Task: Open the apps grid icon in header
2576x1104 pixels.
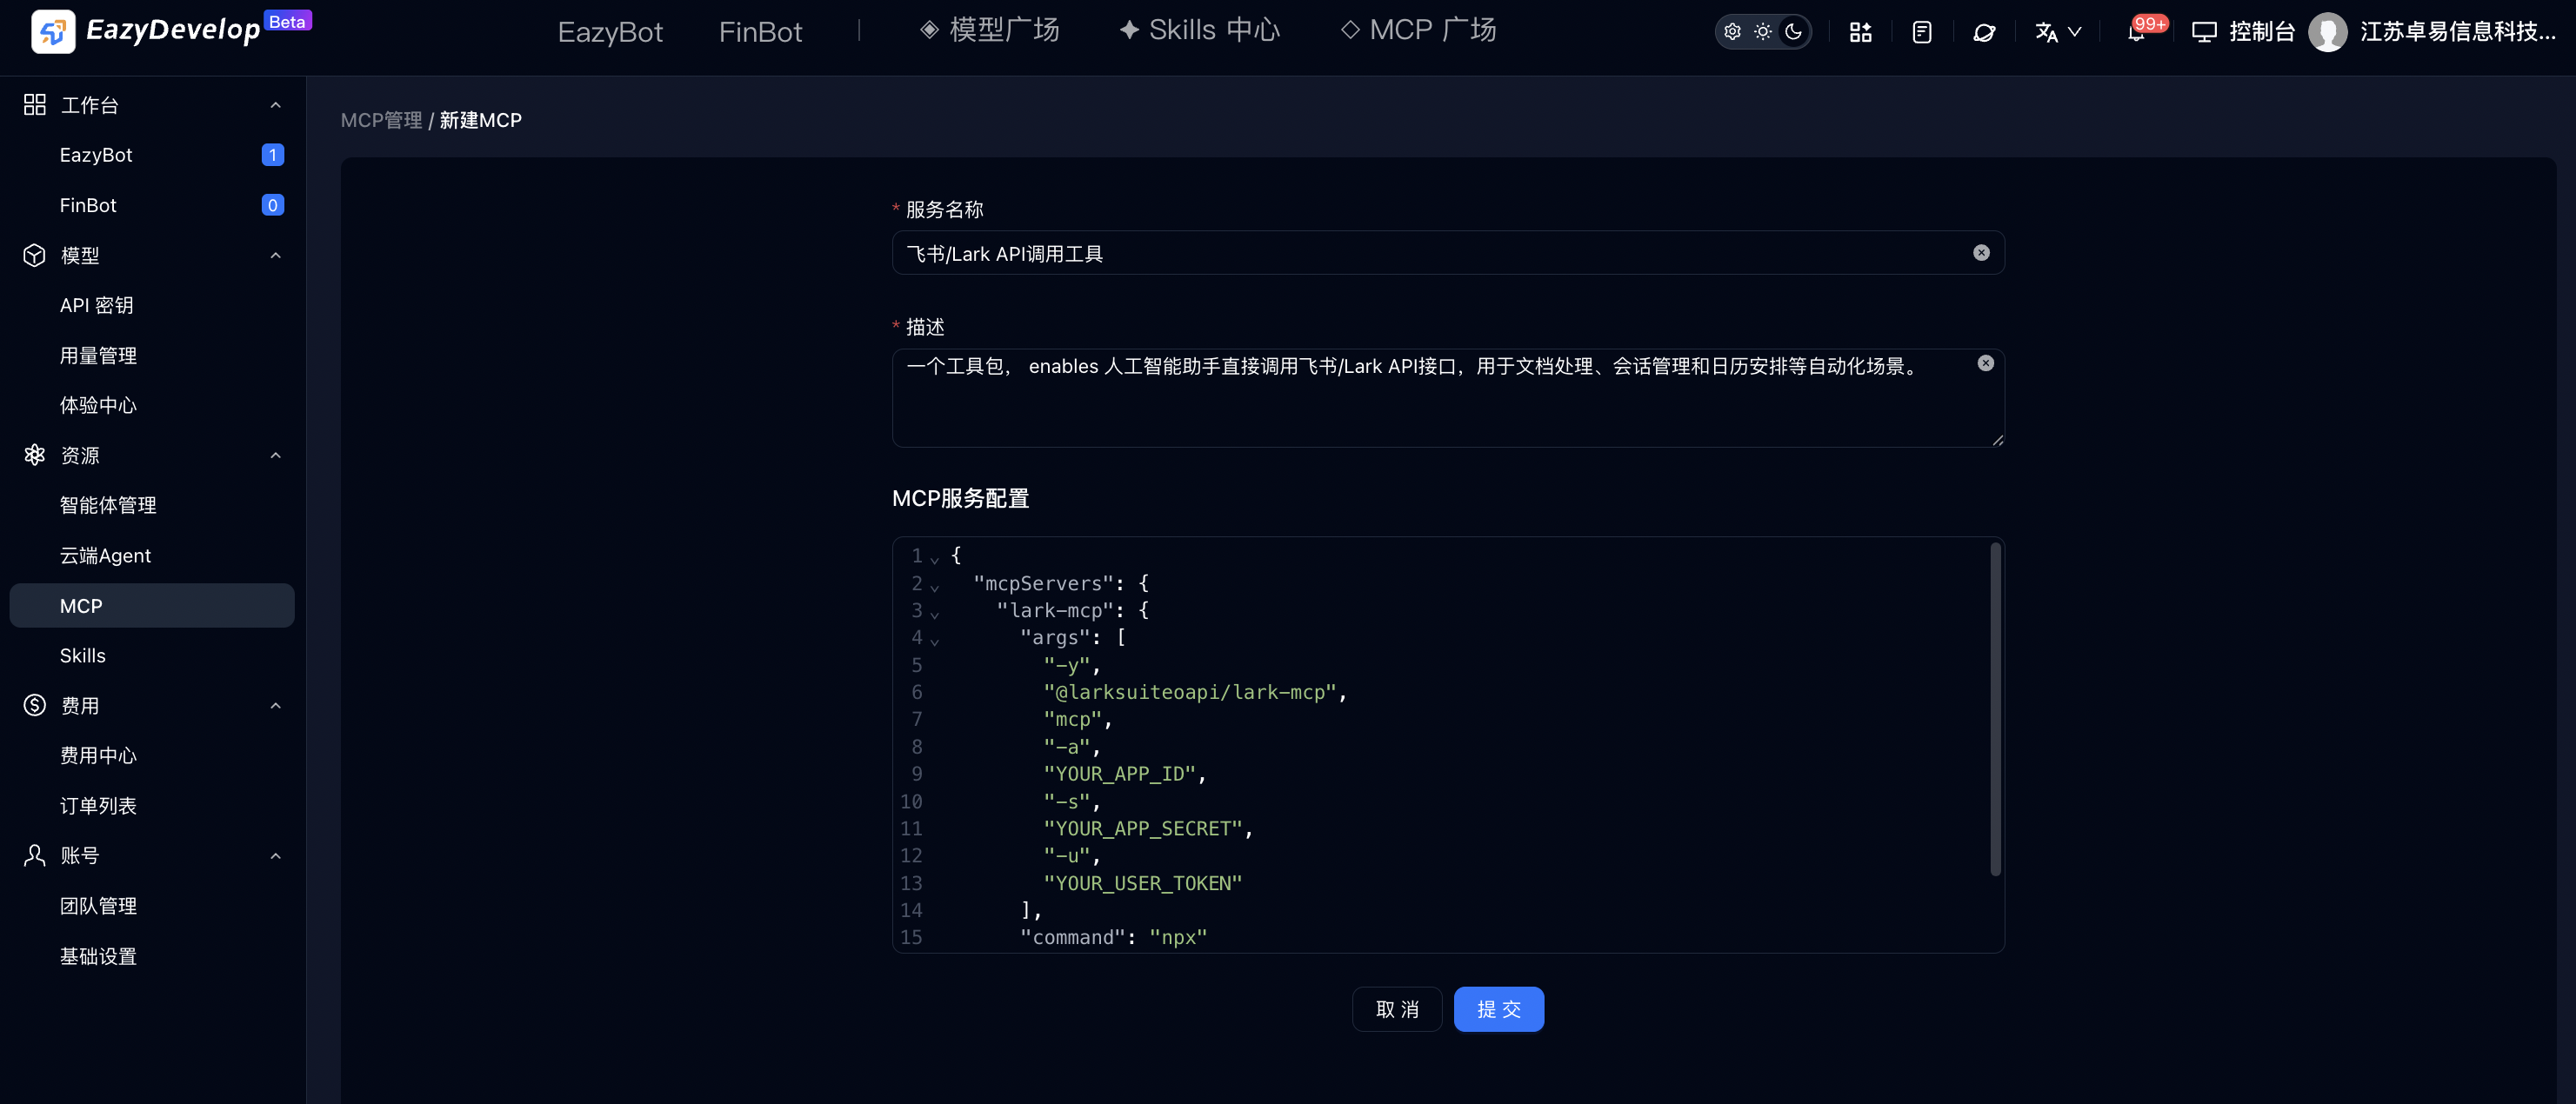Action: click(x=1860, y=32)
